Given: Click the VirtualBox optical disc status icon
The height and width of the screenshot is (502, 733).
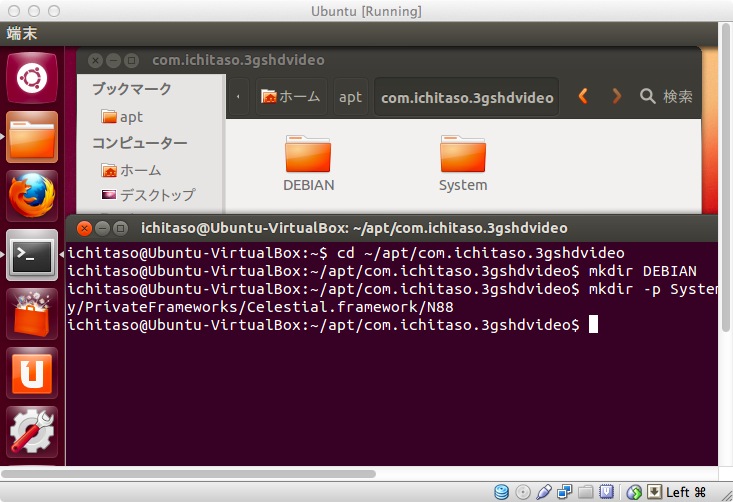Looking at the screenshot, I should click(x=523, y=492).
